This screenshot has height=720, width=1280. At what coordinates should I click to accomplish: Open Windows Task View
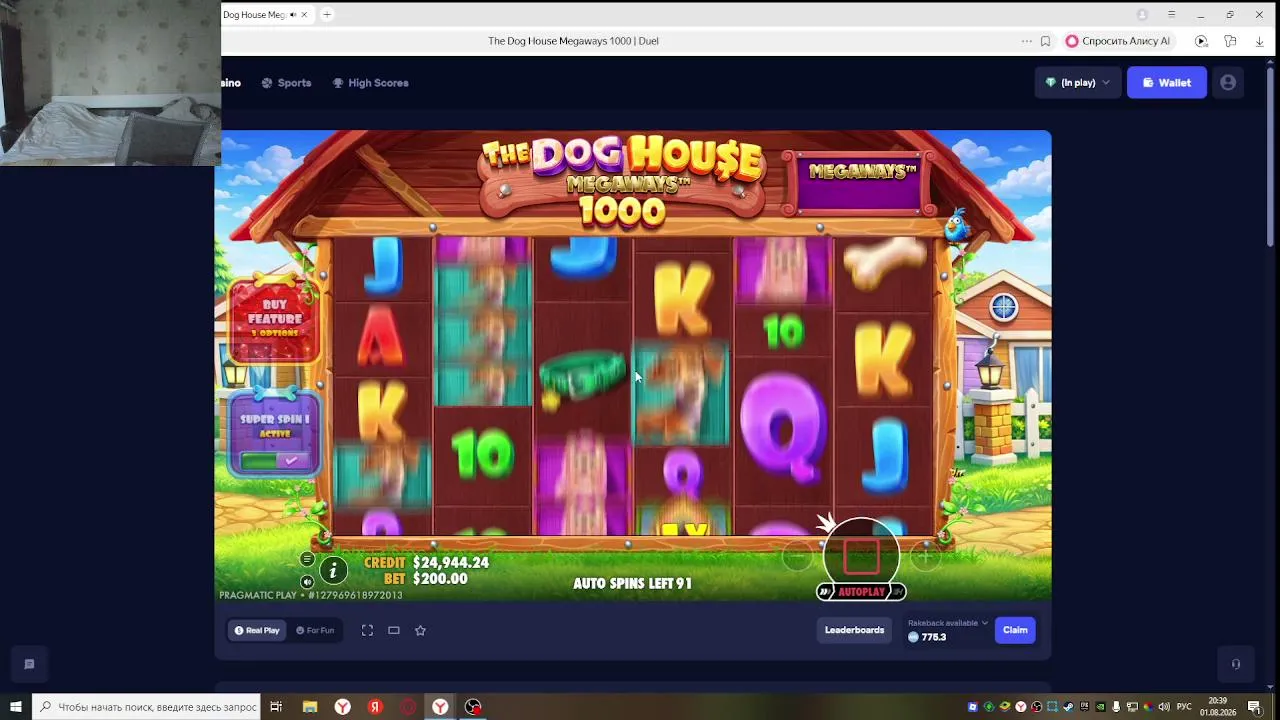pyautogui.click(x=276, y=707)
